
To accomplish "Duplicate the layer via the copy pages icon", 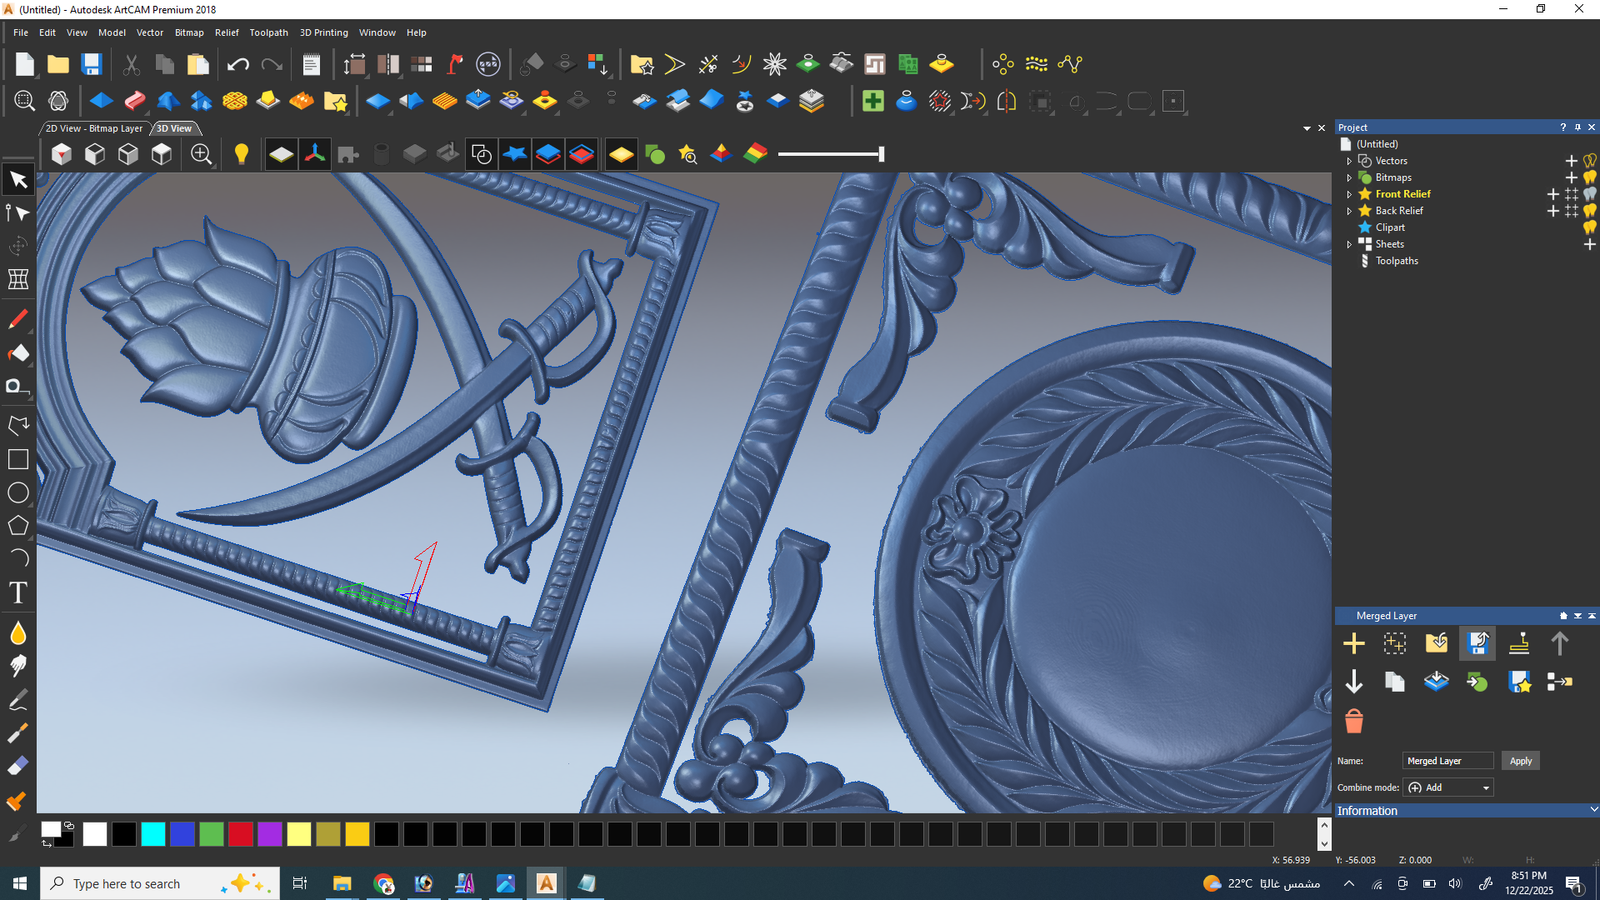I will point(1395,681).
